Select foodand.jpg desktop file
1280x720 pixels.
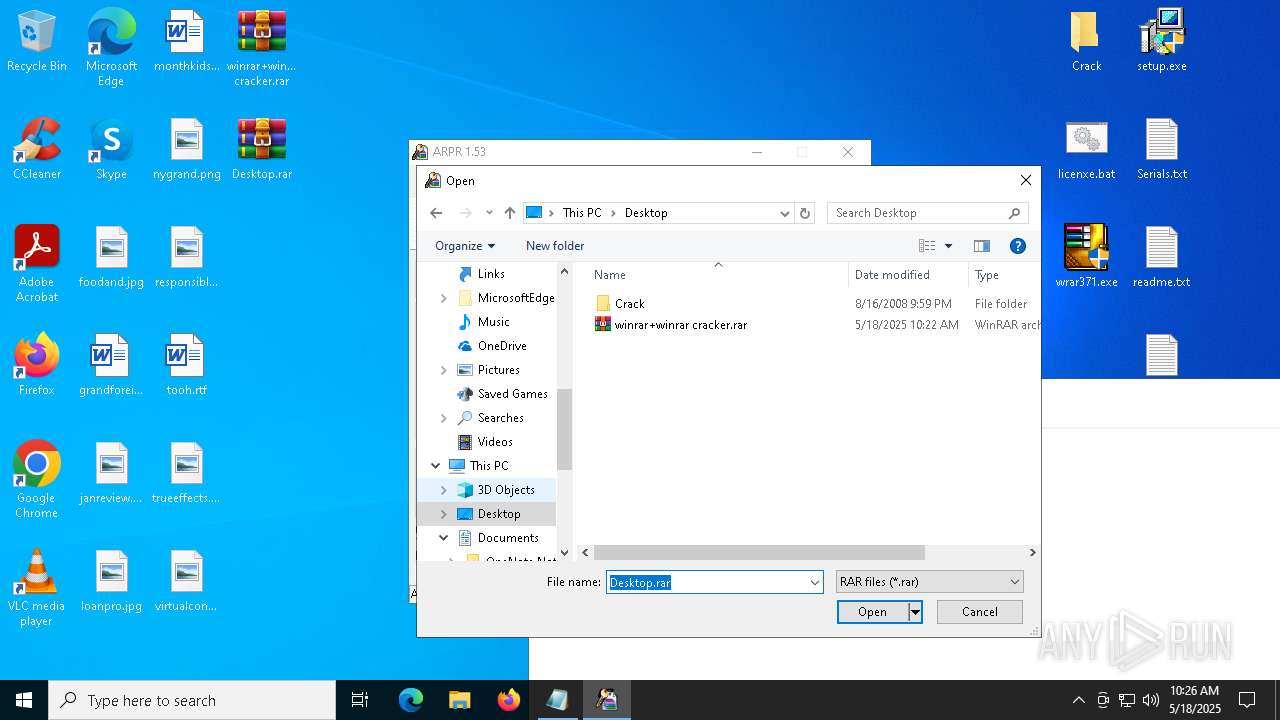pyautogui.click(x=111, y=258)
